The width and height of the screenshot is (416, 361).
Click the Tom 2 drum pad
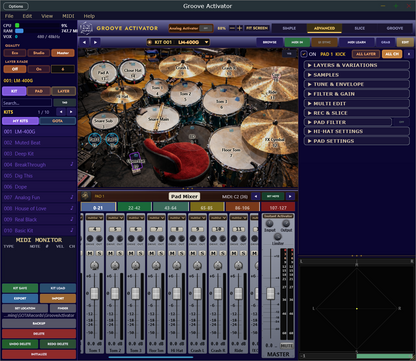186,93
